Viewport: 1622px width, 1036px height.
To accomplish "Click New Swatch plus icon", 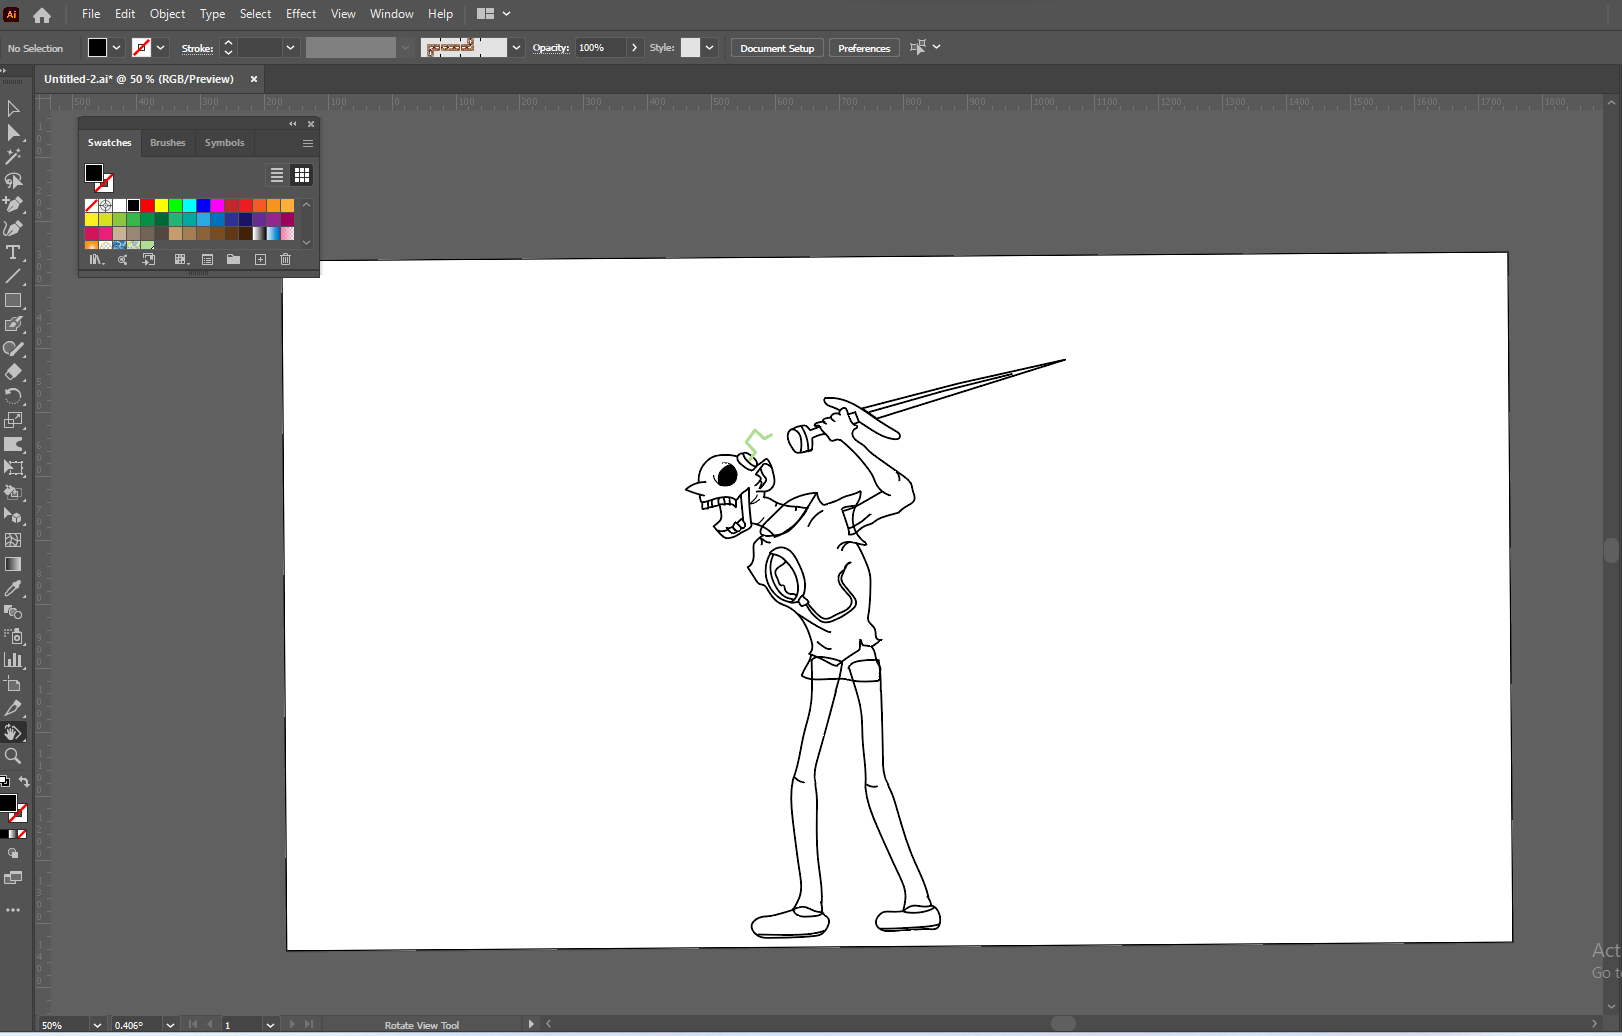I will (x=260, y=259).
